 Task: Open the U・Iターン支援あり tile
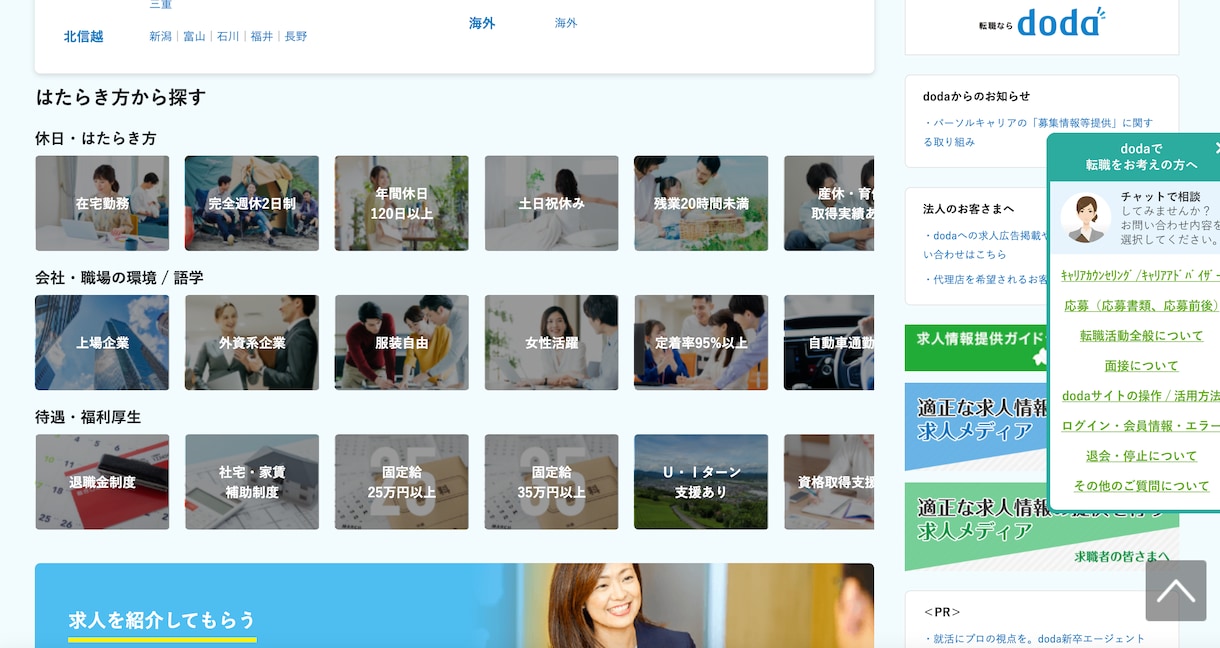701,482
